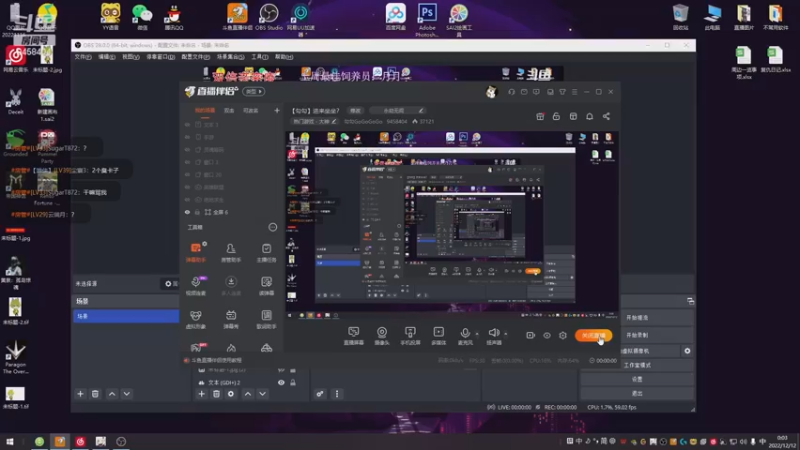Viewport: 800px width, 450px height.
Task: Open the 弹幕助手 tool in toolbox
Action: (196, 252)
